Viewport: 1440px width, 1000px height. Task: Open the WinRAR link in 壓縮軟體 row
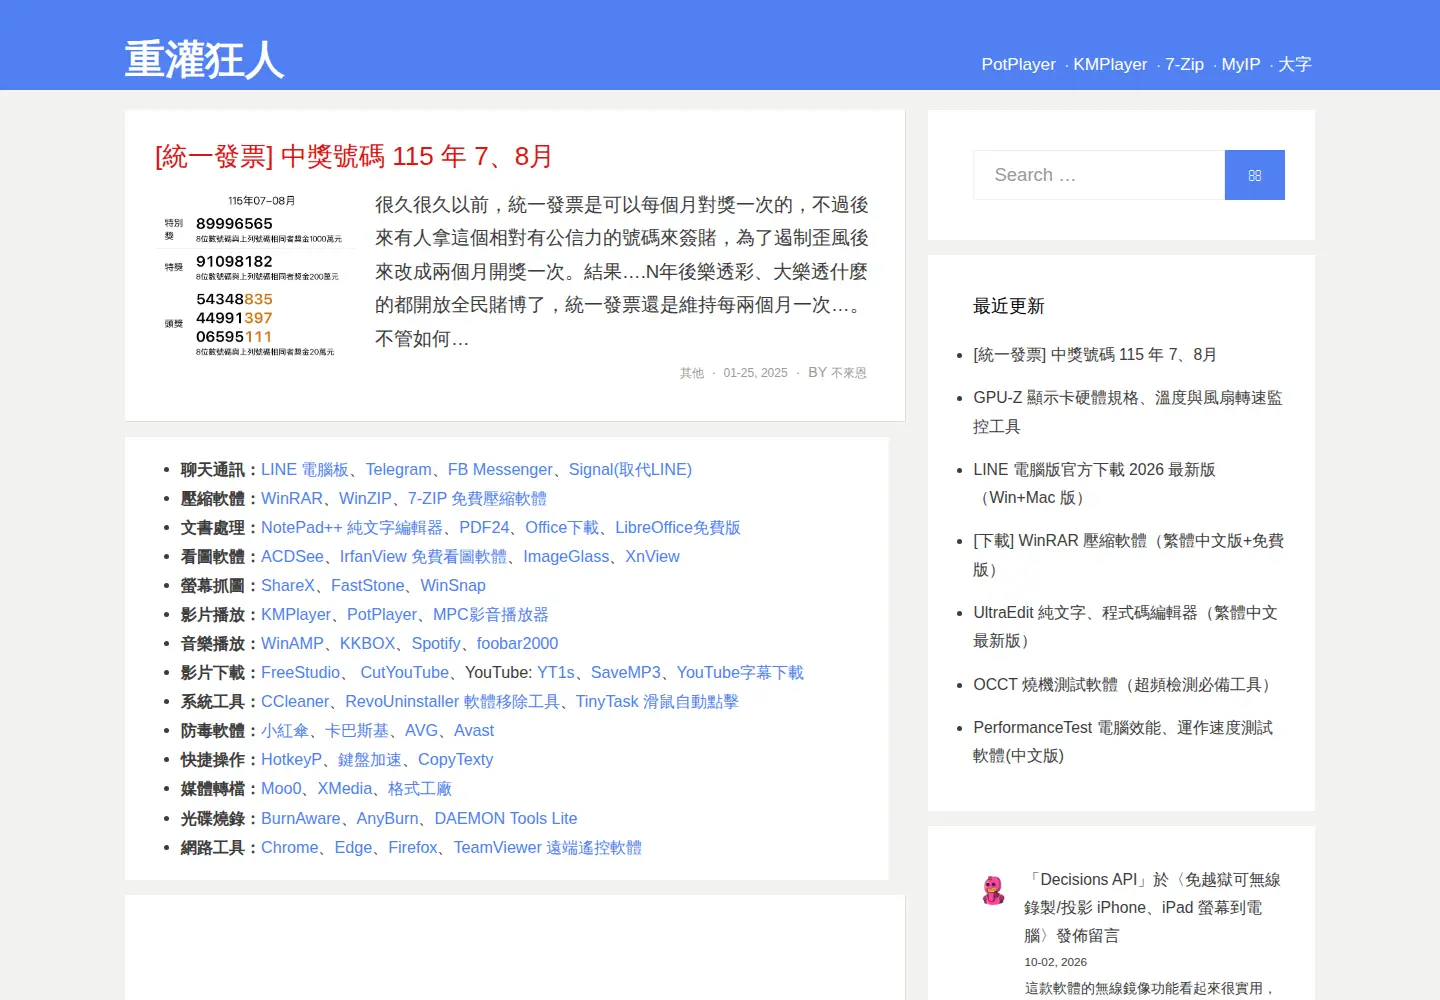(292, 498)
